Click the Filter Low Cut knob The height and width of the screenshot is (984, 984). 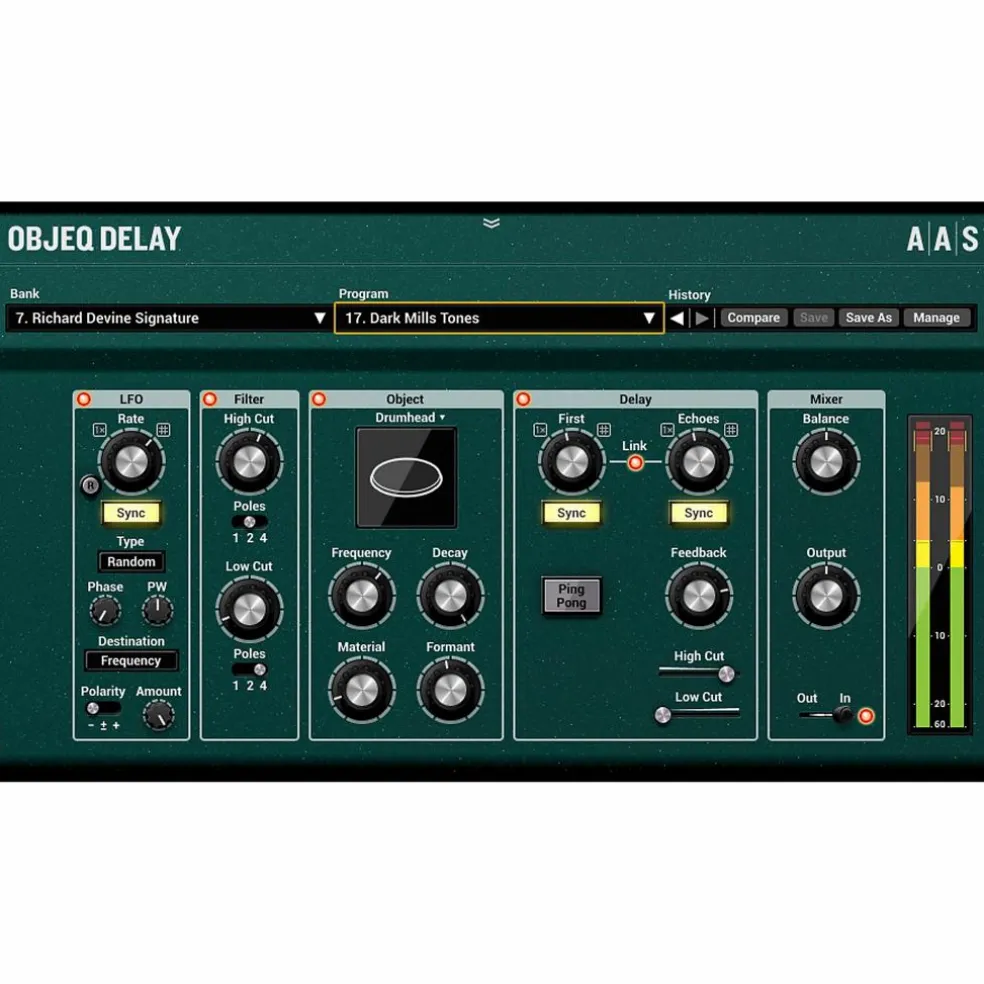pyautogui.click(x=249, y=609)
